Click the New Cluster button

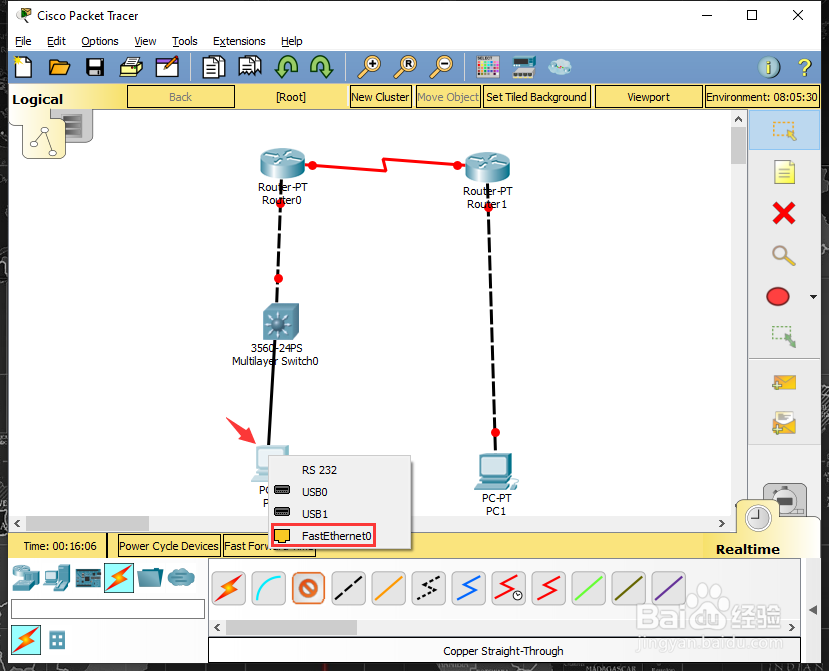click(x=380, y=97)
